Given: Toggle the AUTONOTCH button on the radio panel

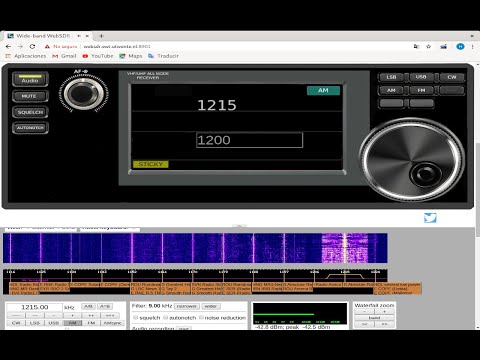Looking at the screenshot, I should coord(30,128).
